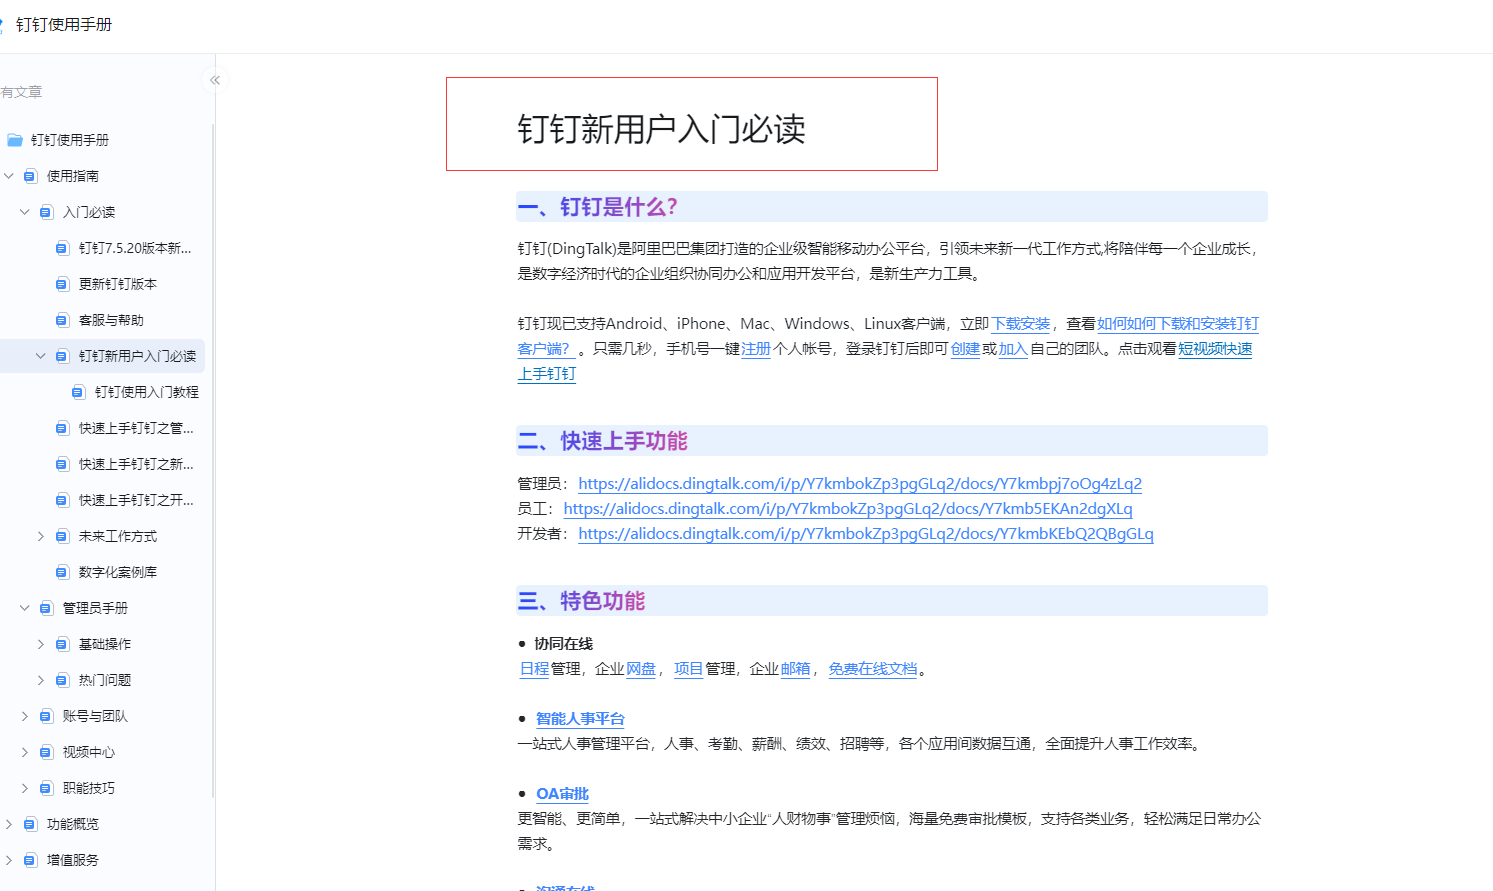Image resolution: width=1493 pixels, height=891 pixels.
Task: Click the document icon beside 数字化案例库
Action: coord(62,572)
